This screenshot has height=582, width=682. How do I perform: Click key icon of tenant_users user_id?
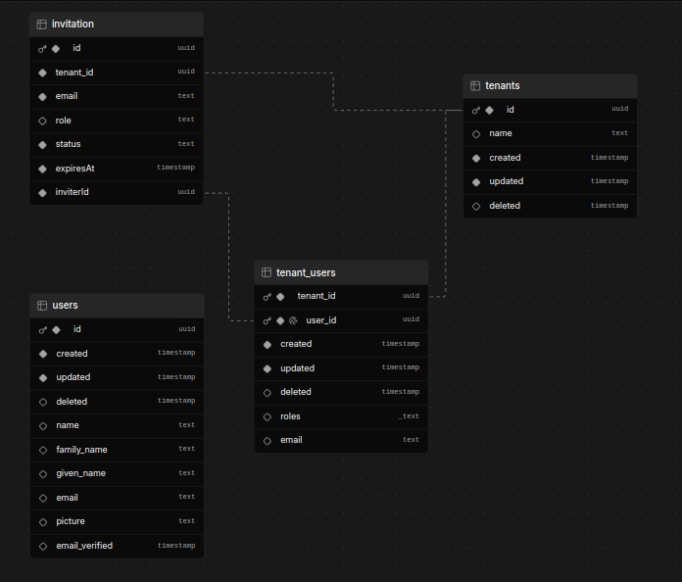[x=267, y=321]
